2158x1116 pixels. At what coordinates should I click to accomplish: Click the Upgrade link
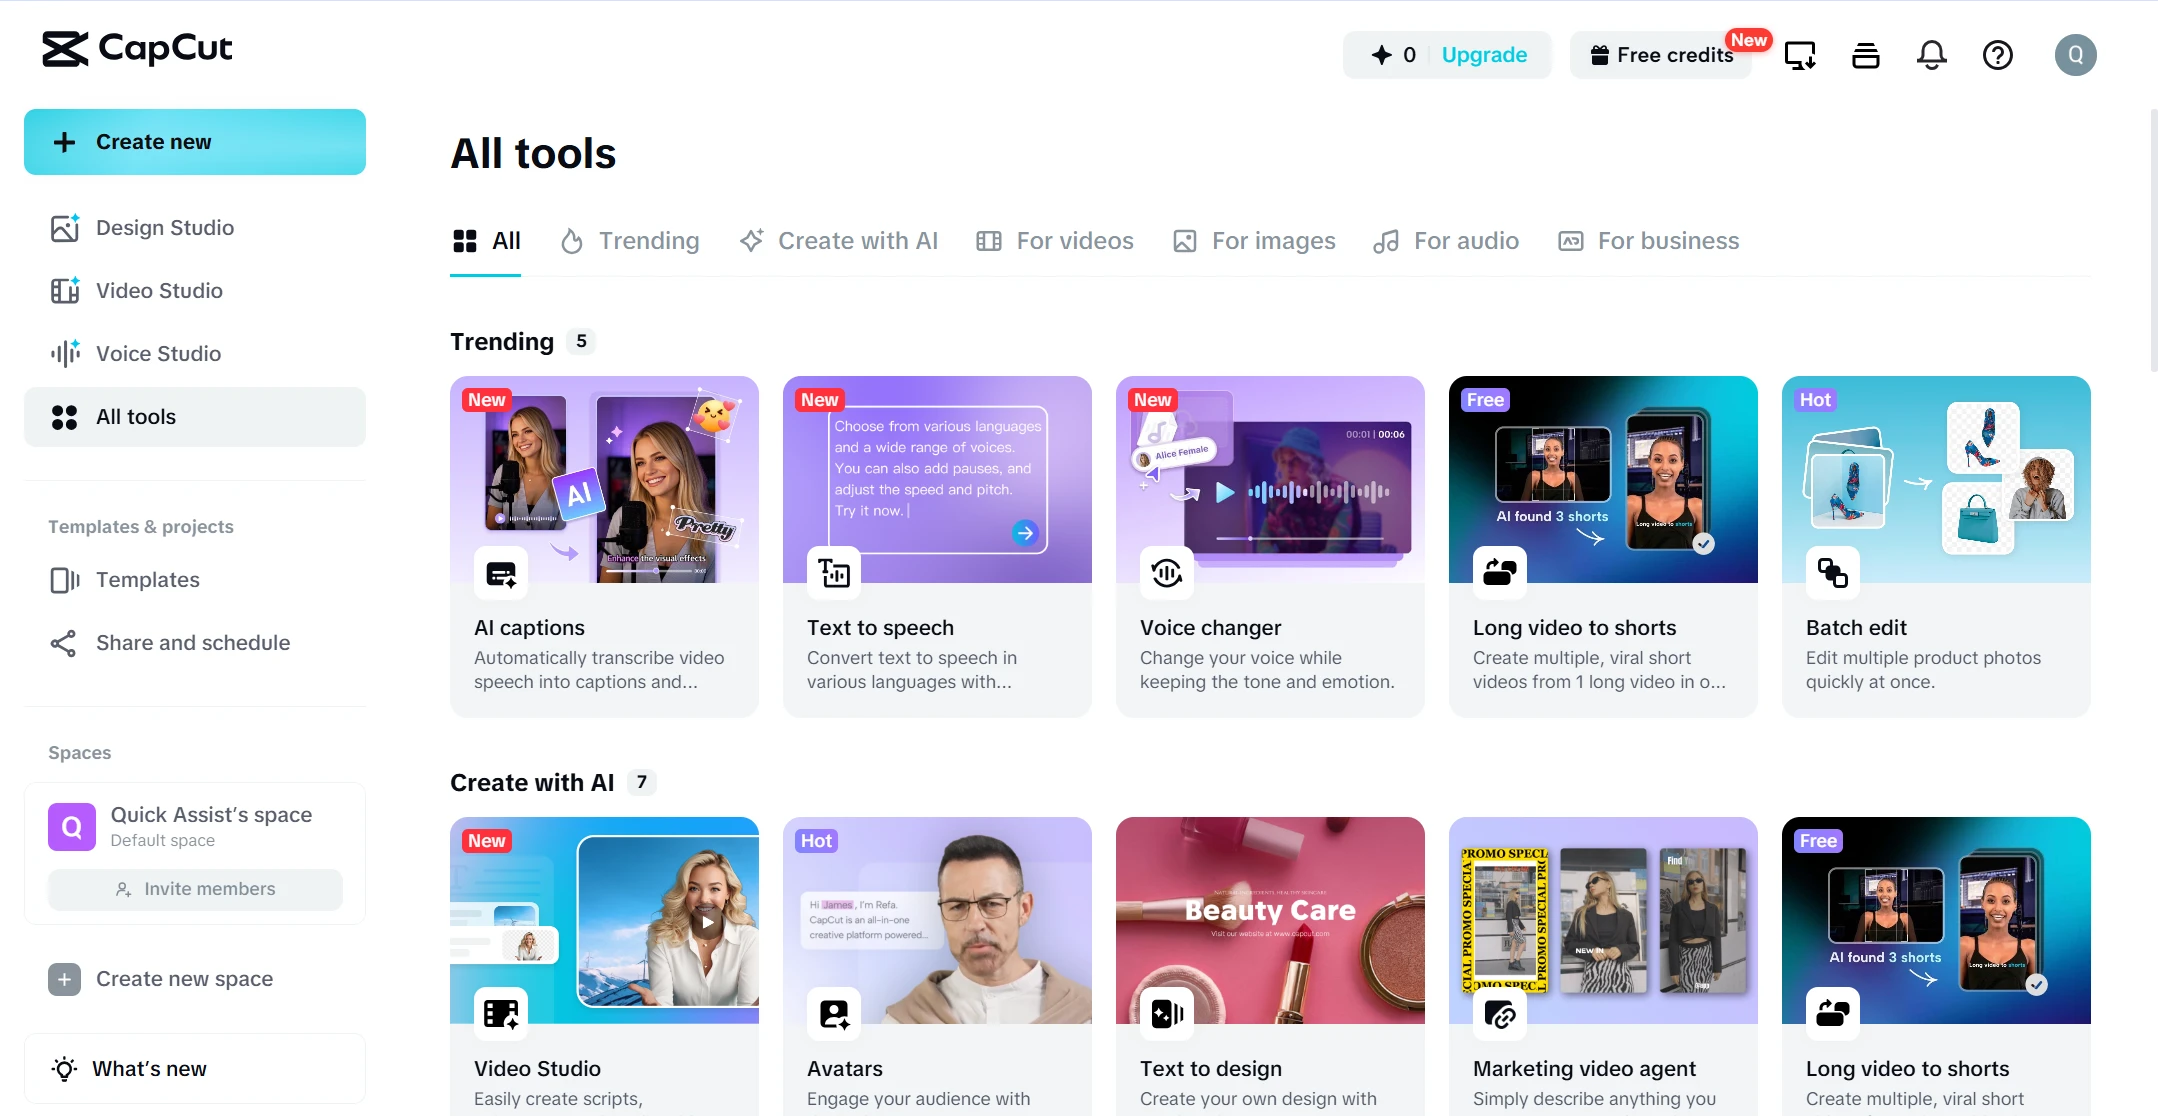click(1484, 55)
